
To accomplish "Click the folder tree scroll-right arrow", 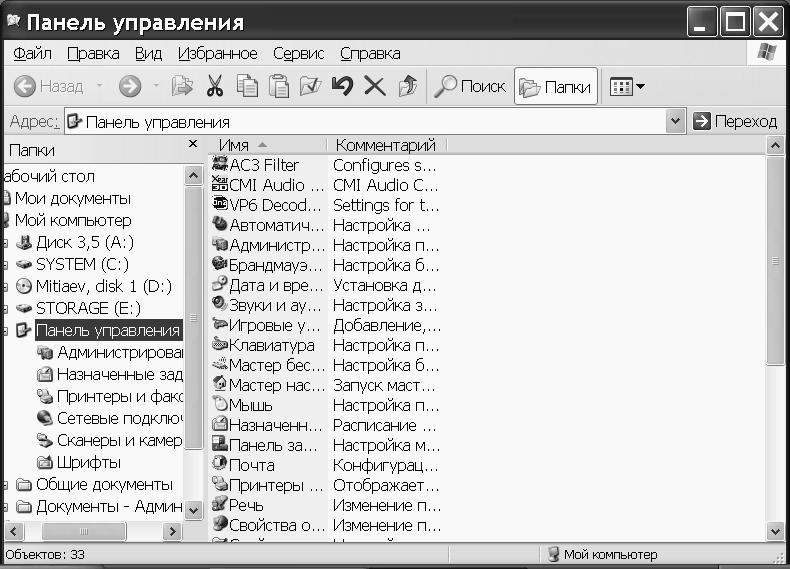I will coord(172,531).
